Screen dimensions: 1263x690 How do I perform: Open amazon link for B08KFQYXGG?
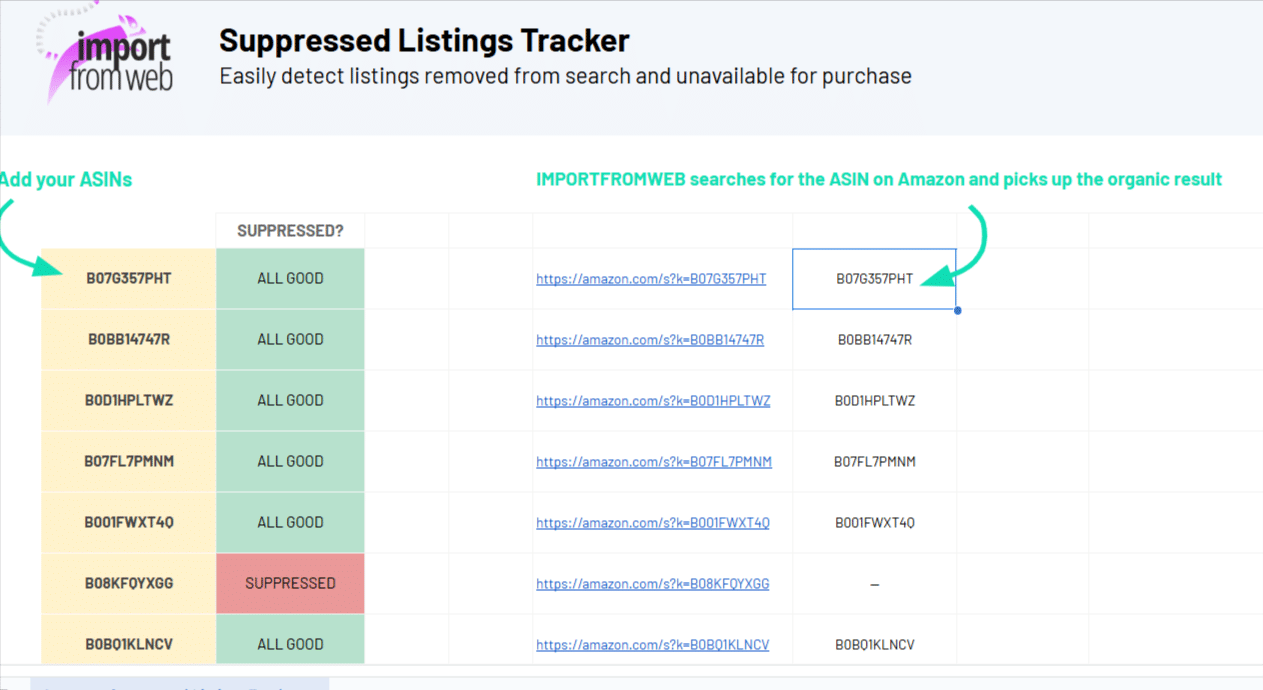[x=653, y=584]
